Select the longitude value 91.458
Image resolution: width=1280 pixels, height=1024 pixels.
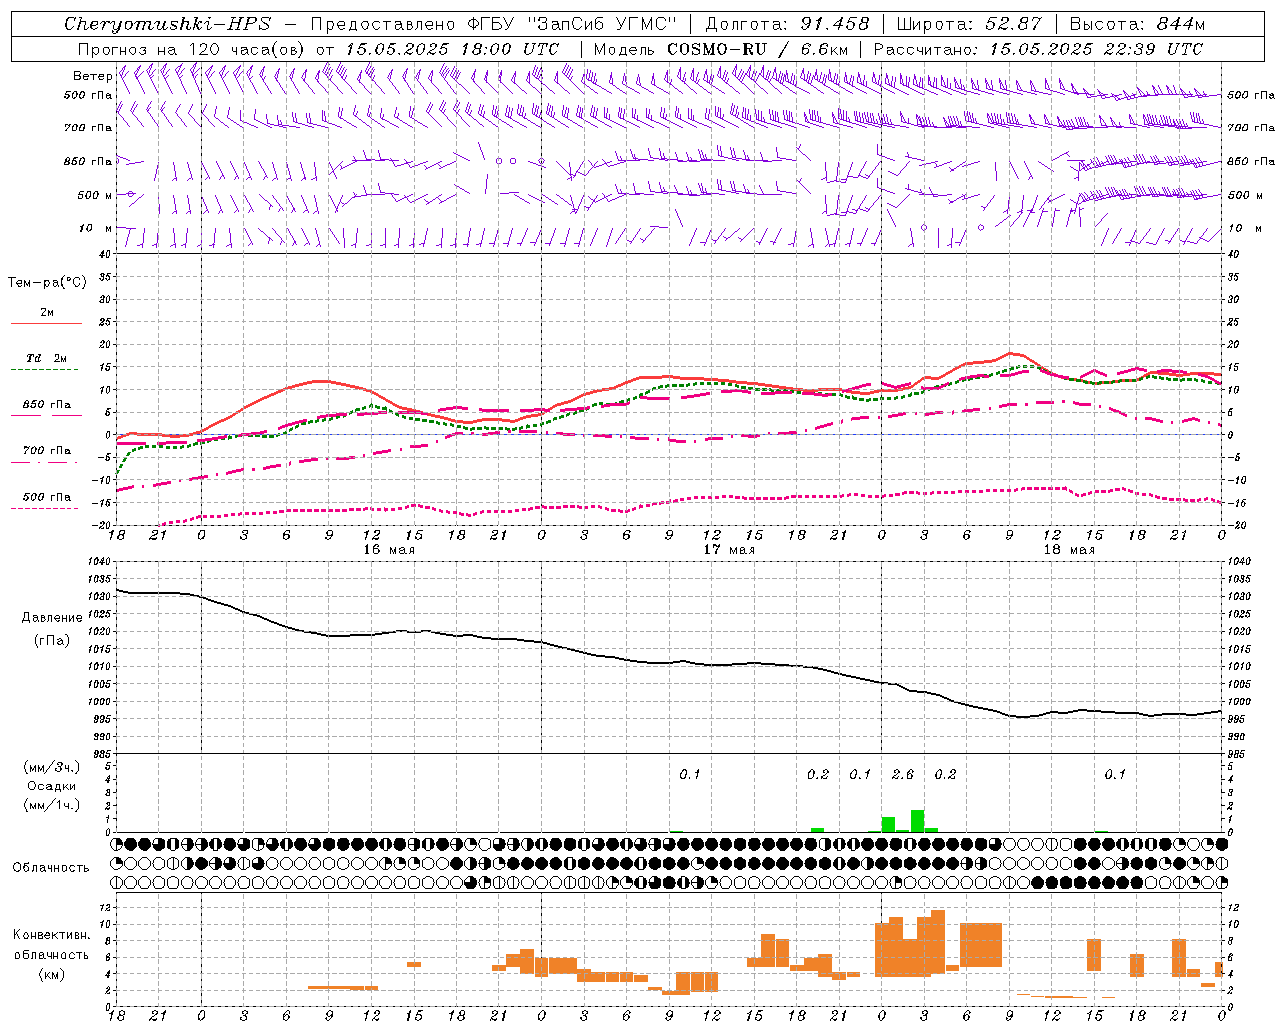(x=835, y=24)
